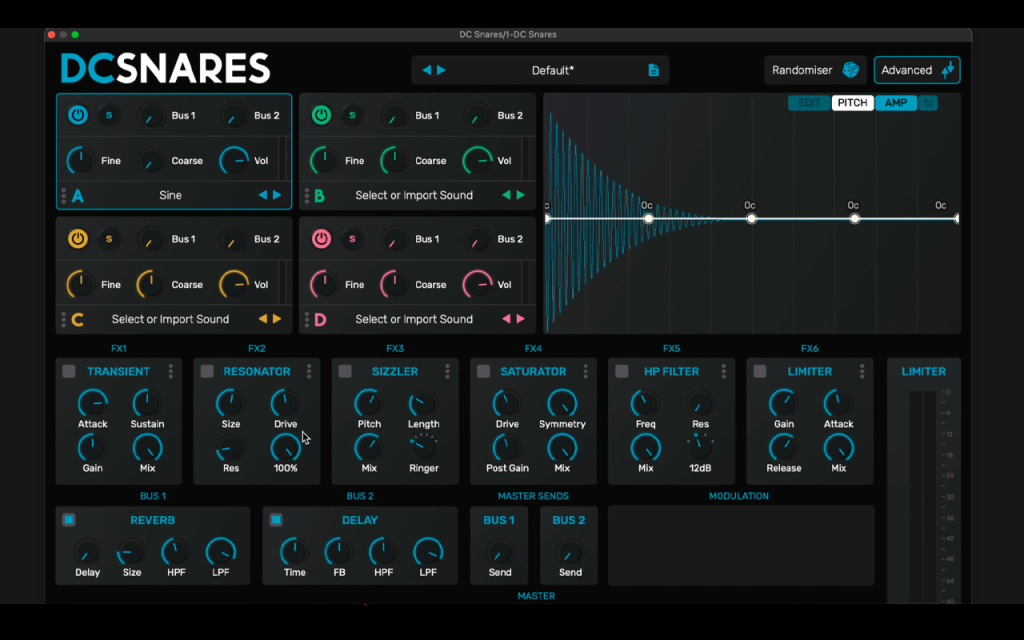Screen dimensions: 1024x640
Task: Disable the Reverb bus checkbox
Action: pyautogui.click(x=69, y=520)
